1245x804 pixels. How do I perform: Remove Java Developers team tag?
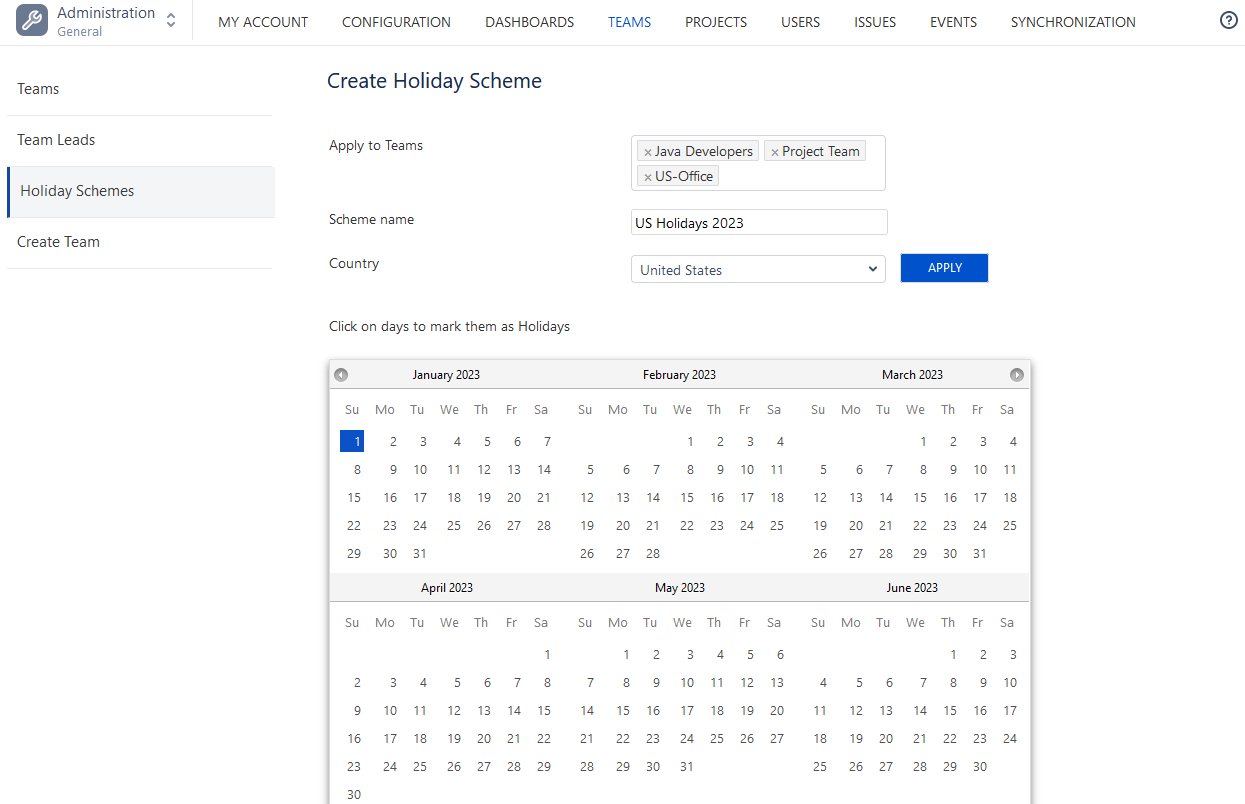pos(647,152)
